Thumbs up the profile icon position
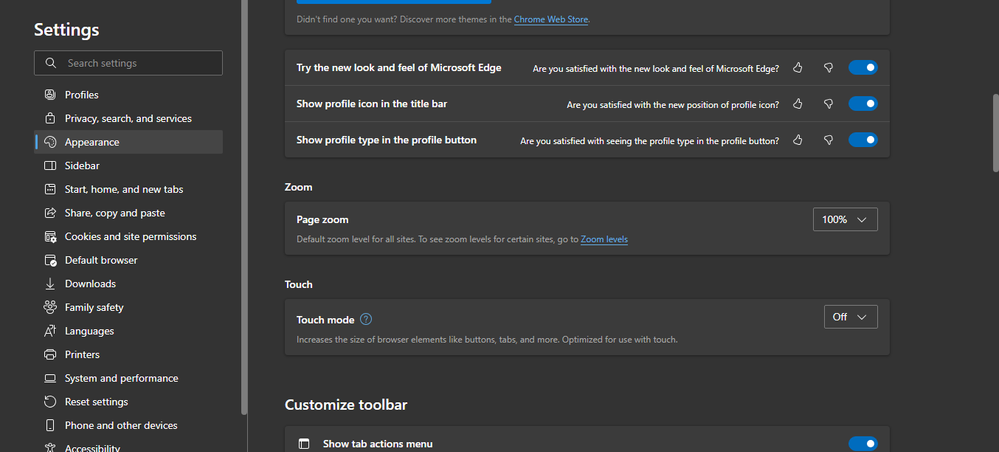999x452 pixels. (798, 104)
